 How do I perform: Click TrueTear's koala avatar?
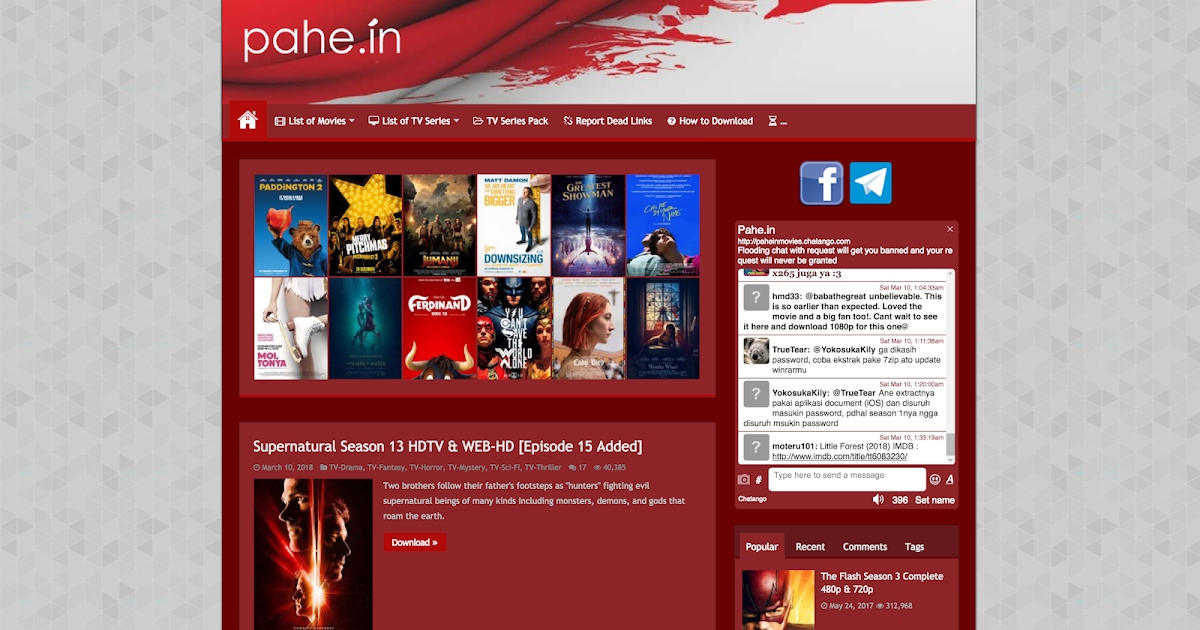pos(757,351)
